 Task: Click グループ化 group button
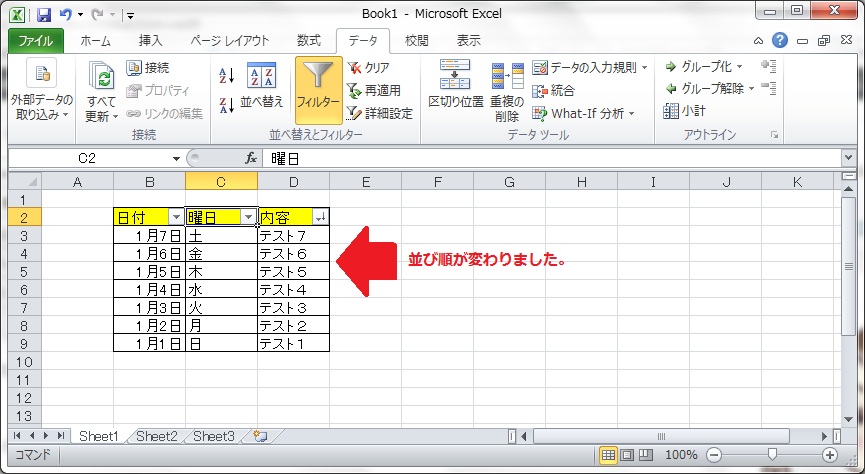(x=704, y=67)
